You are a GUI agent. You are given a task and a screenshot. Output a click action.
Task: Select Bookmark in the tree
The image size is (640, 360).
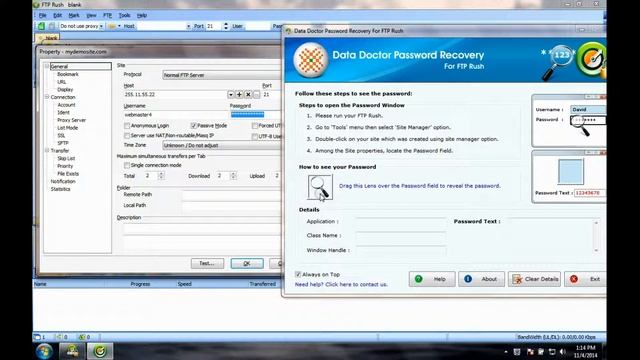tap(68, 74)
